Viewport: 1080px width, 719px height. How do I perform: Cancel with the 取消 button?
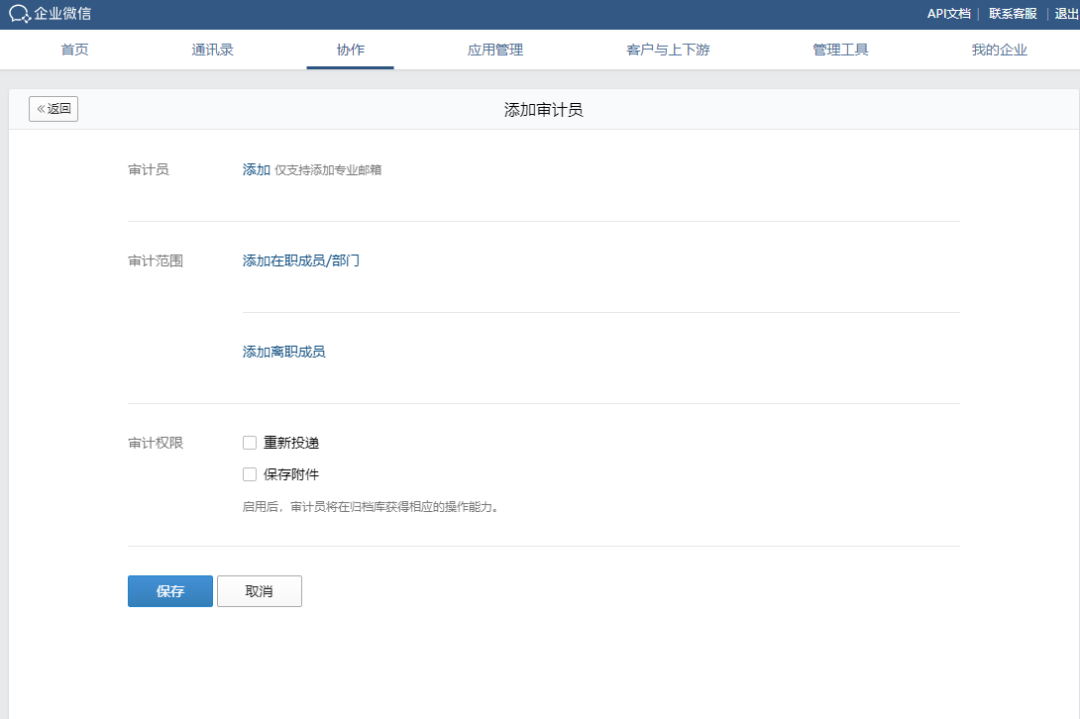pos(259,591)
